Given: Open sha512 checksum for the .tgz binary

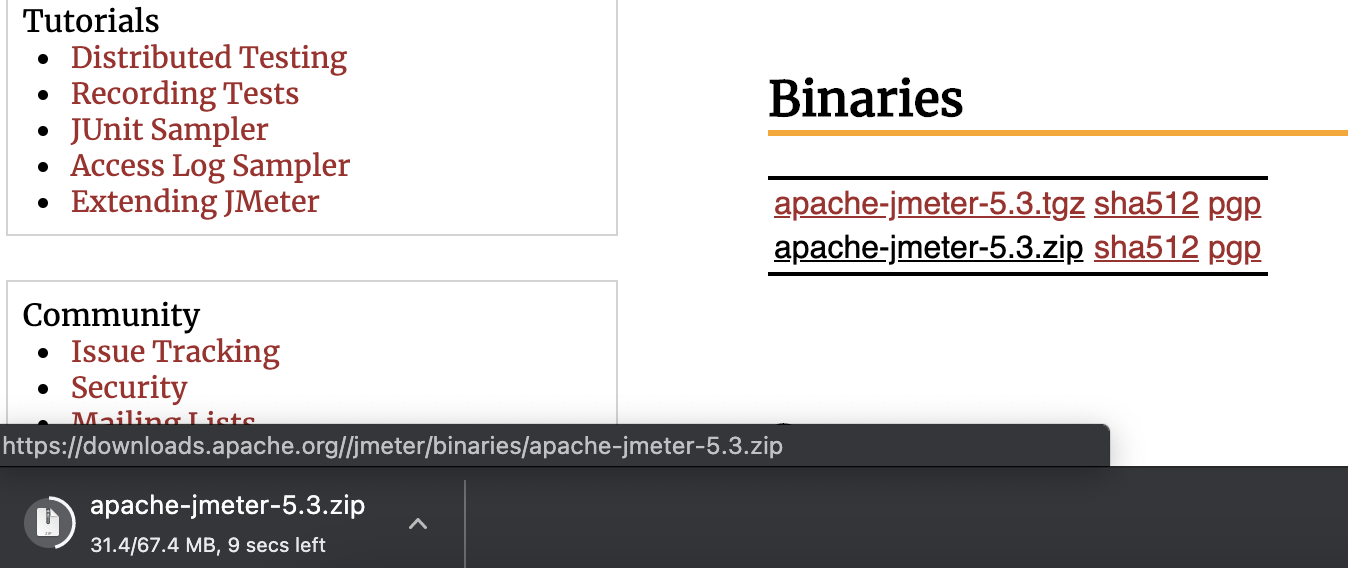Looking at the screenshot, I should 1146,205.
